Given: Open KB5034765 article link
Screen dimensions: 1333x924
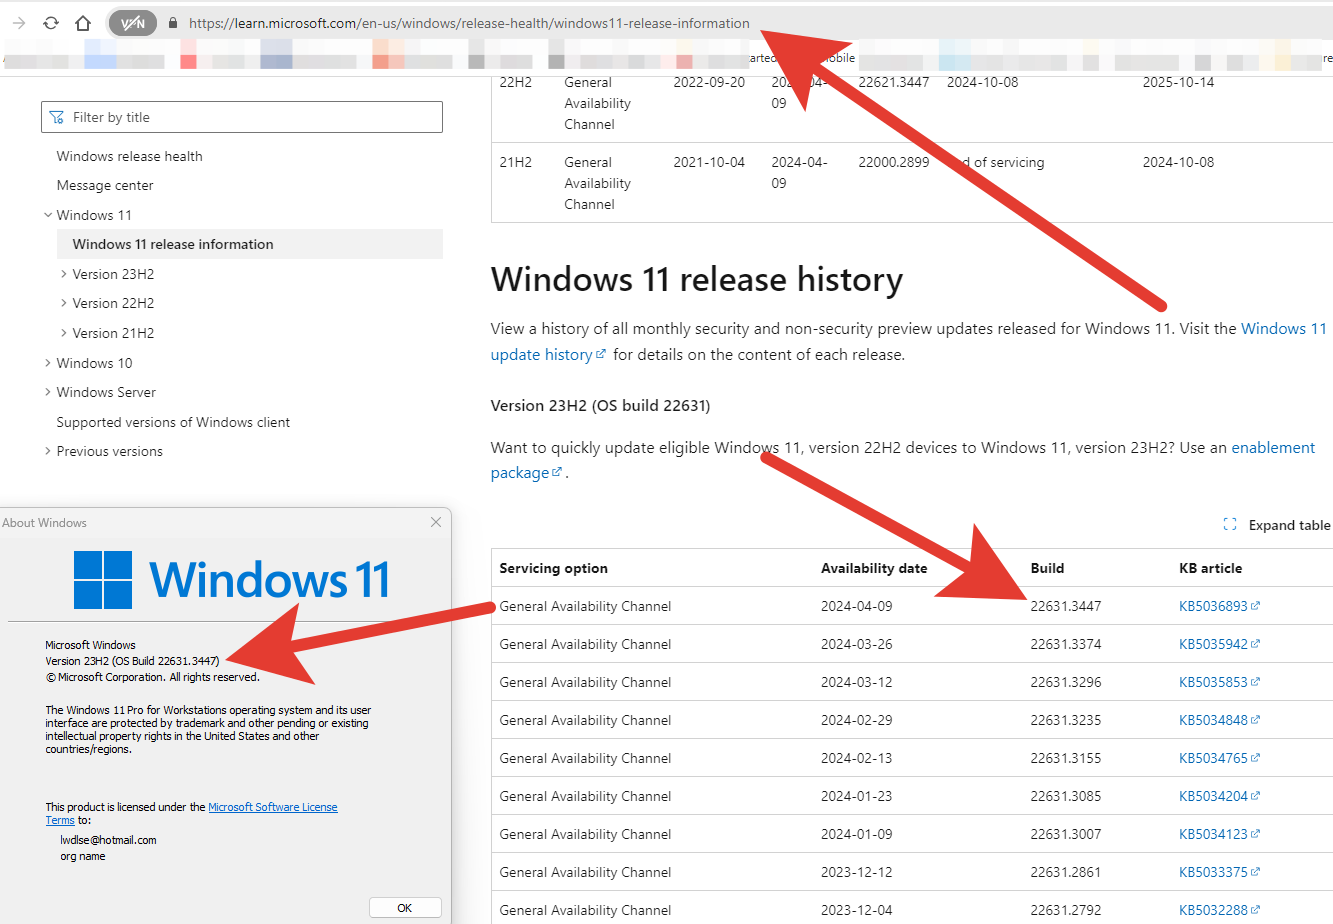Looking at the screenshot, I should (1219, 758).
